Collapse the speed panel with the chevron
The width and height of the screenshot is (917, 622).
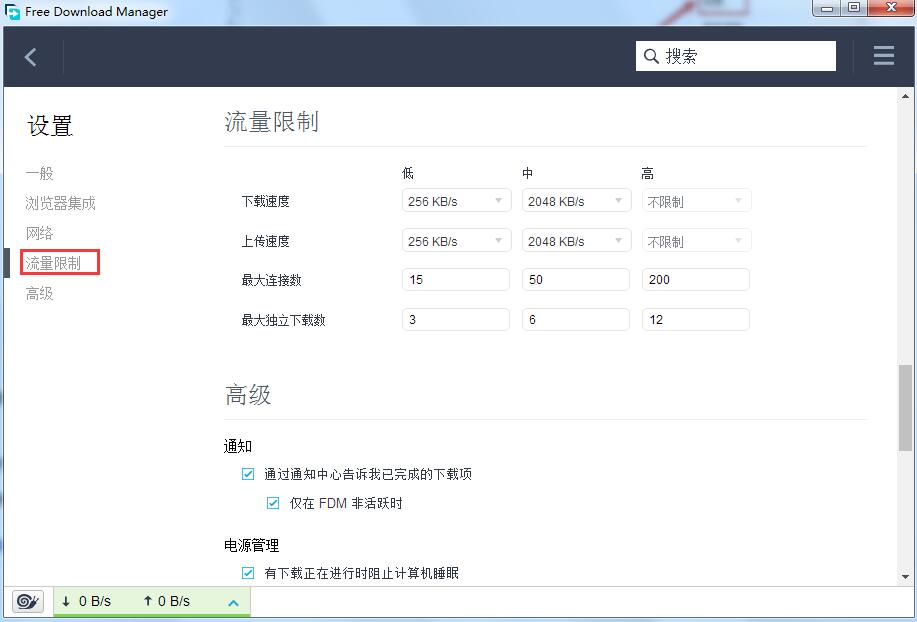coord(233,601)
